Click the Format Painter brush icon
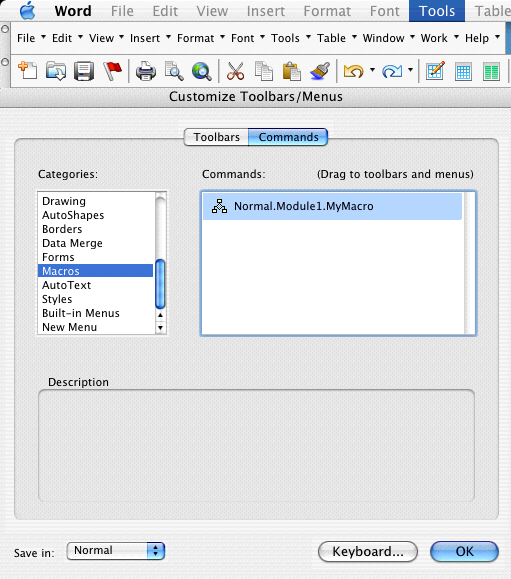 point(320,71)
